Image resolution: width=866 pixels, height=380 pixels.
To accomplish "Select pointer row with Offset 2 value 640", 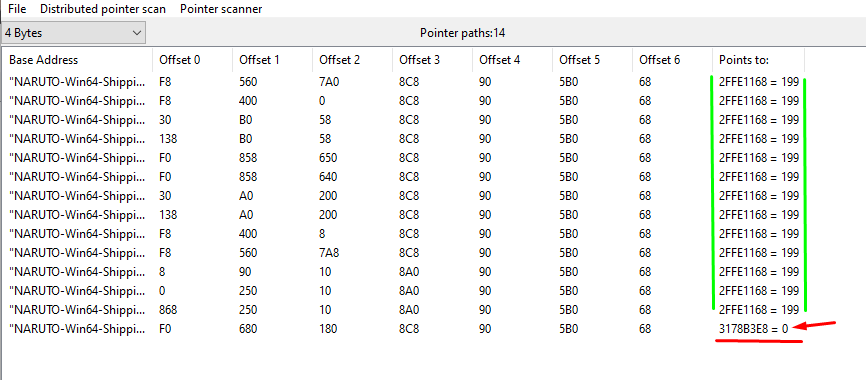I will tap(404, 177).
